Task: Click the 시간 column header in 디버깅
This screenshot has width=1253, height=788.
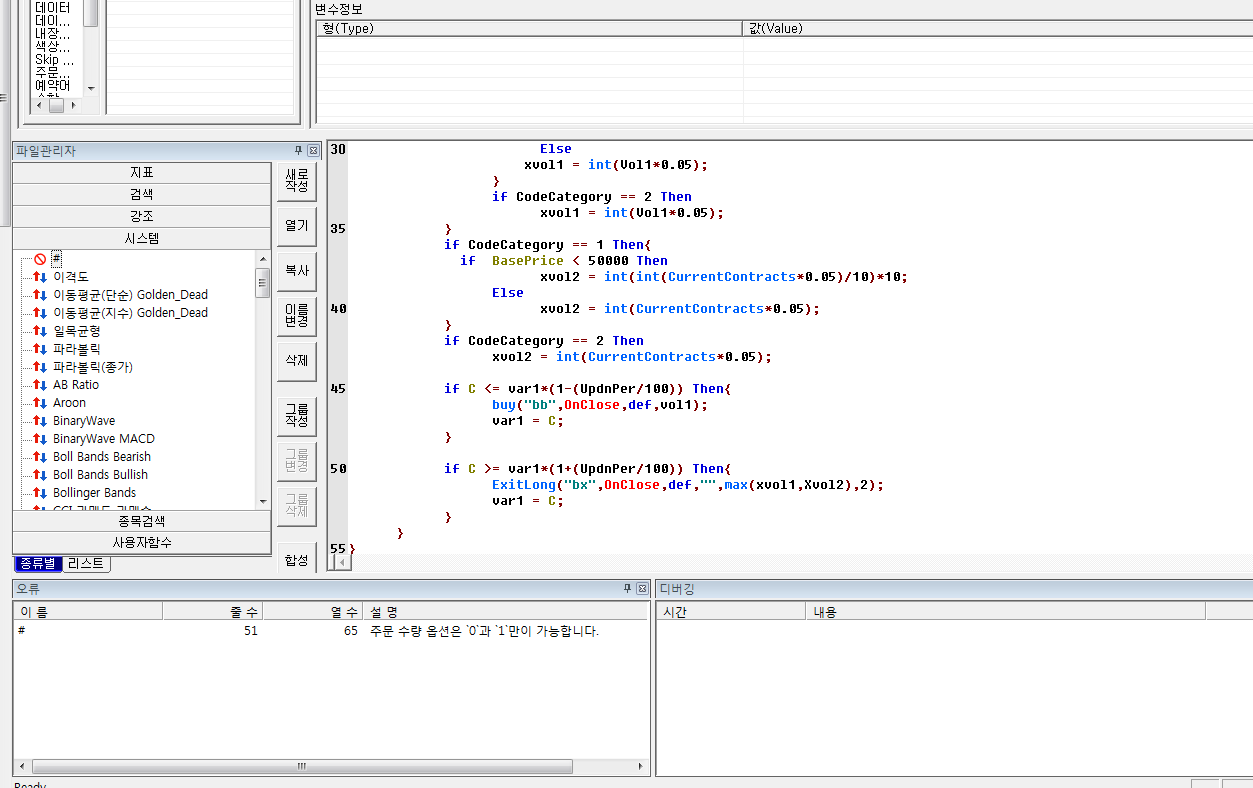Action: tap(730, 611)
